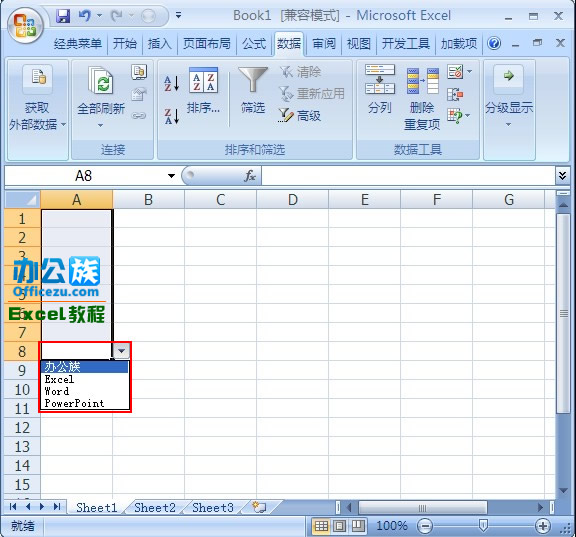Switch to the 插入 tab
Image resolution: width=576 pixels, height=537 pixels.
click(159, 44)
